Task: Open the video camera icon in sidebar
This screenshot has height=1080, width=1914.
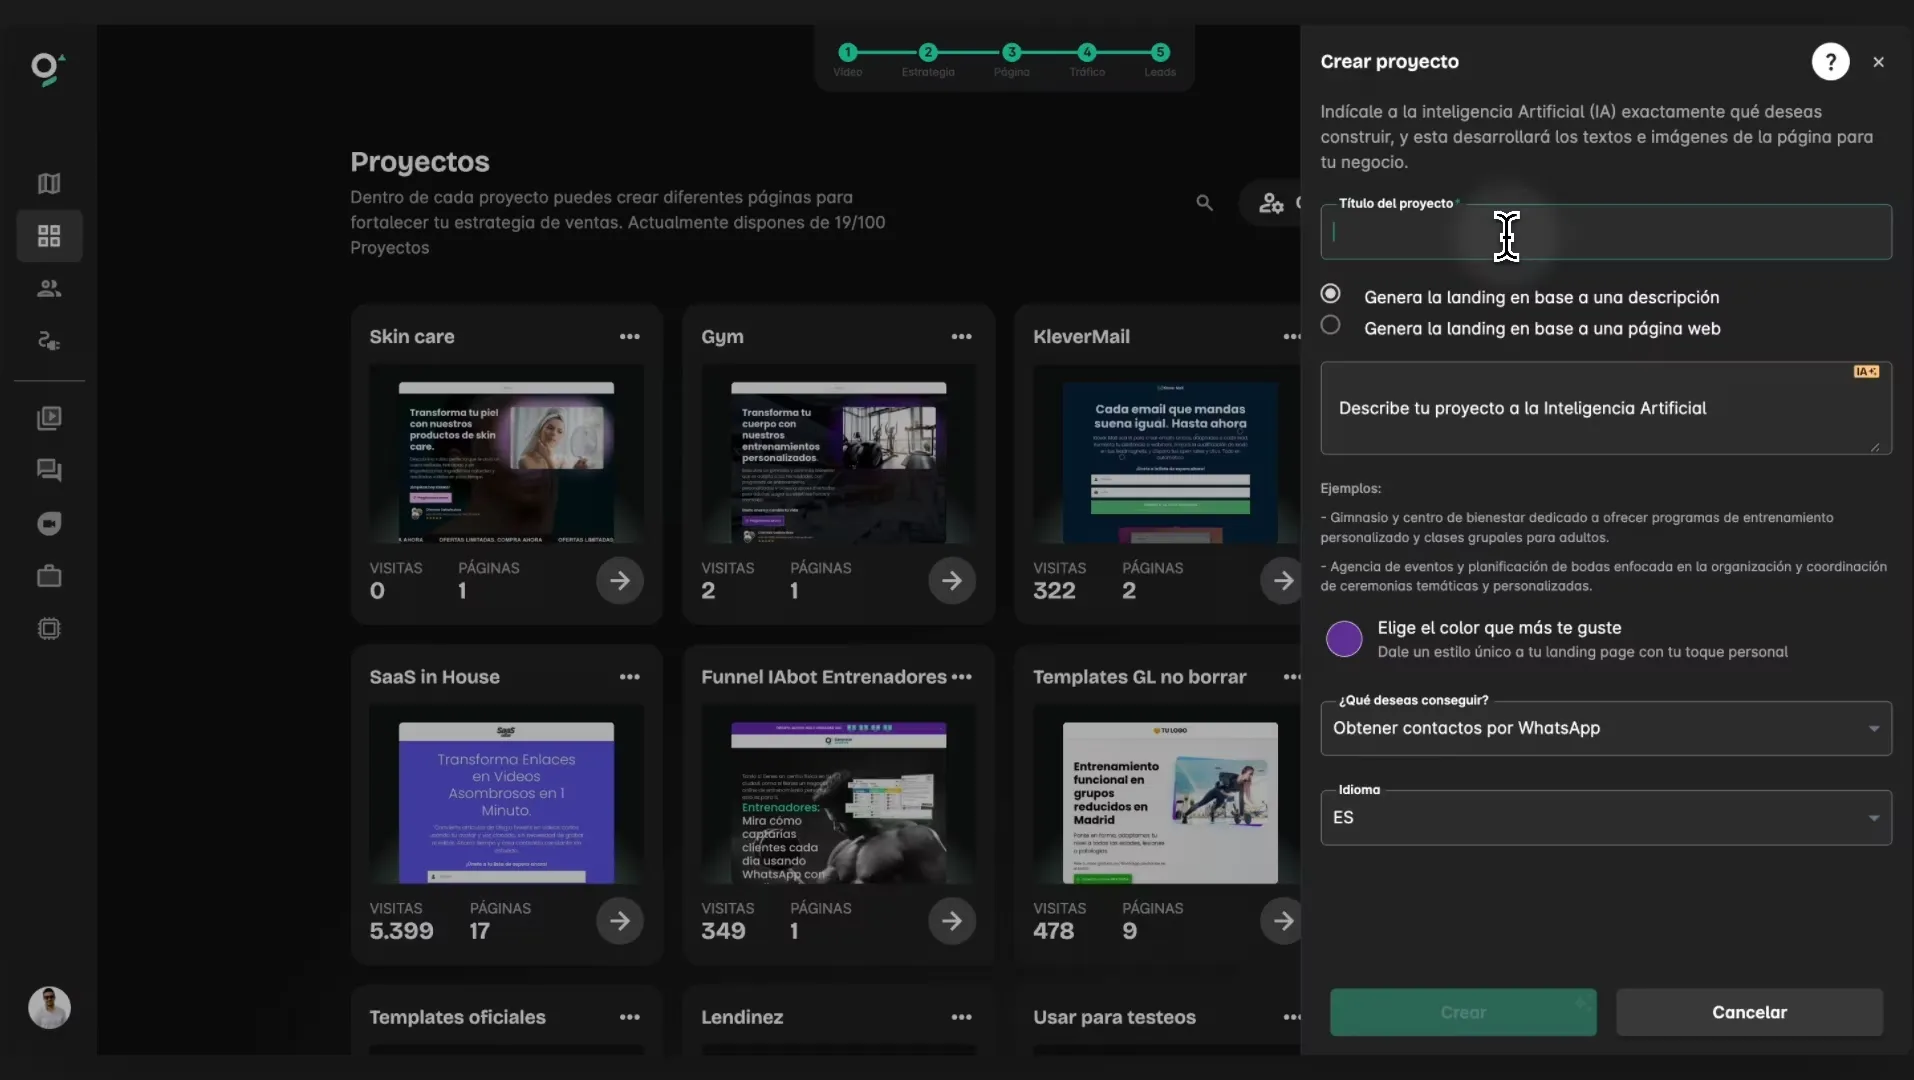Action: click(49, 523)
